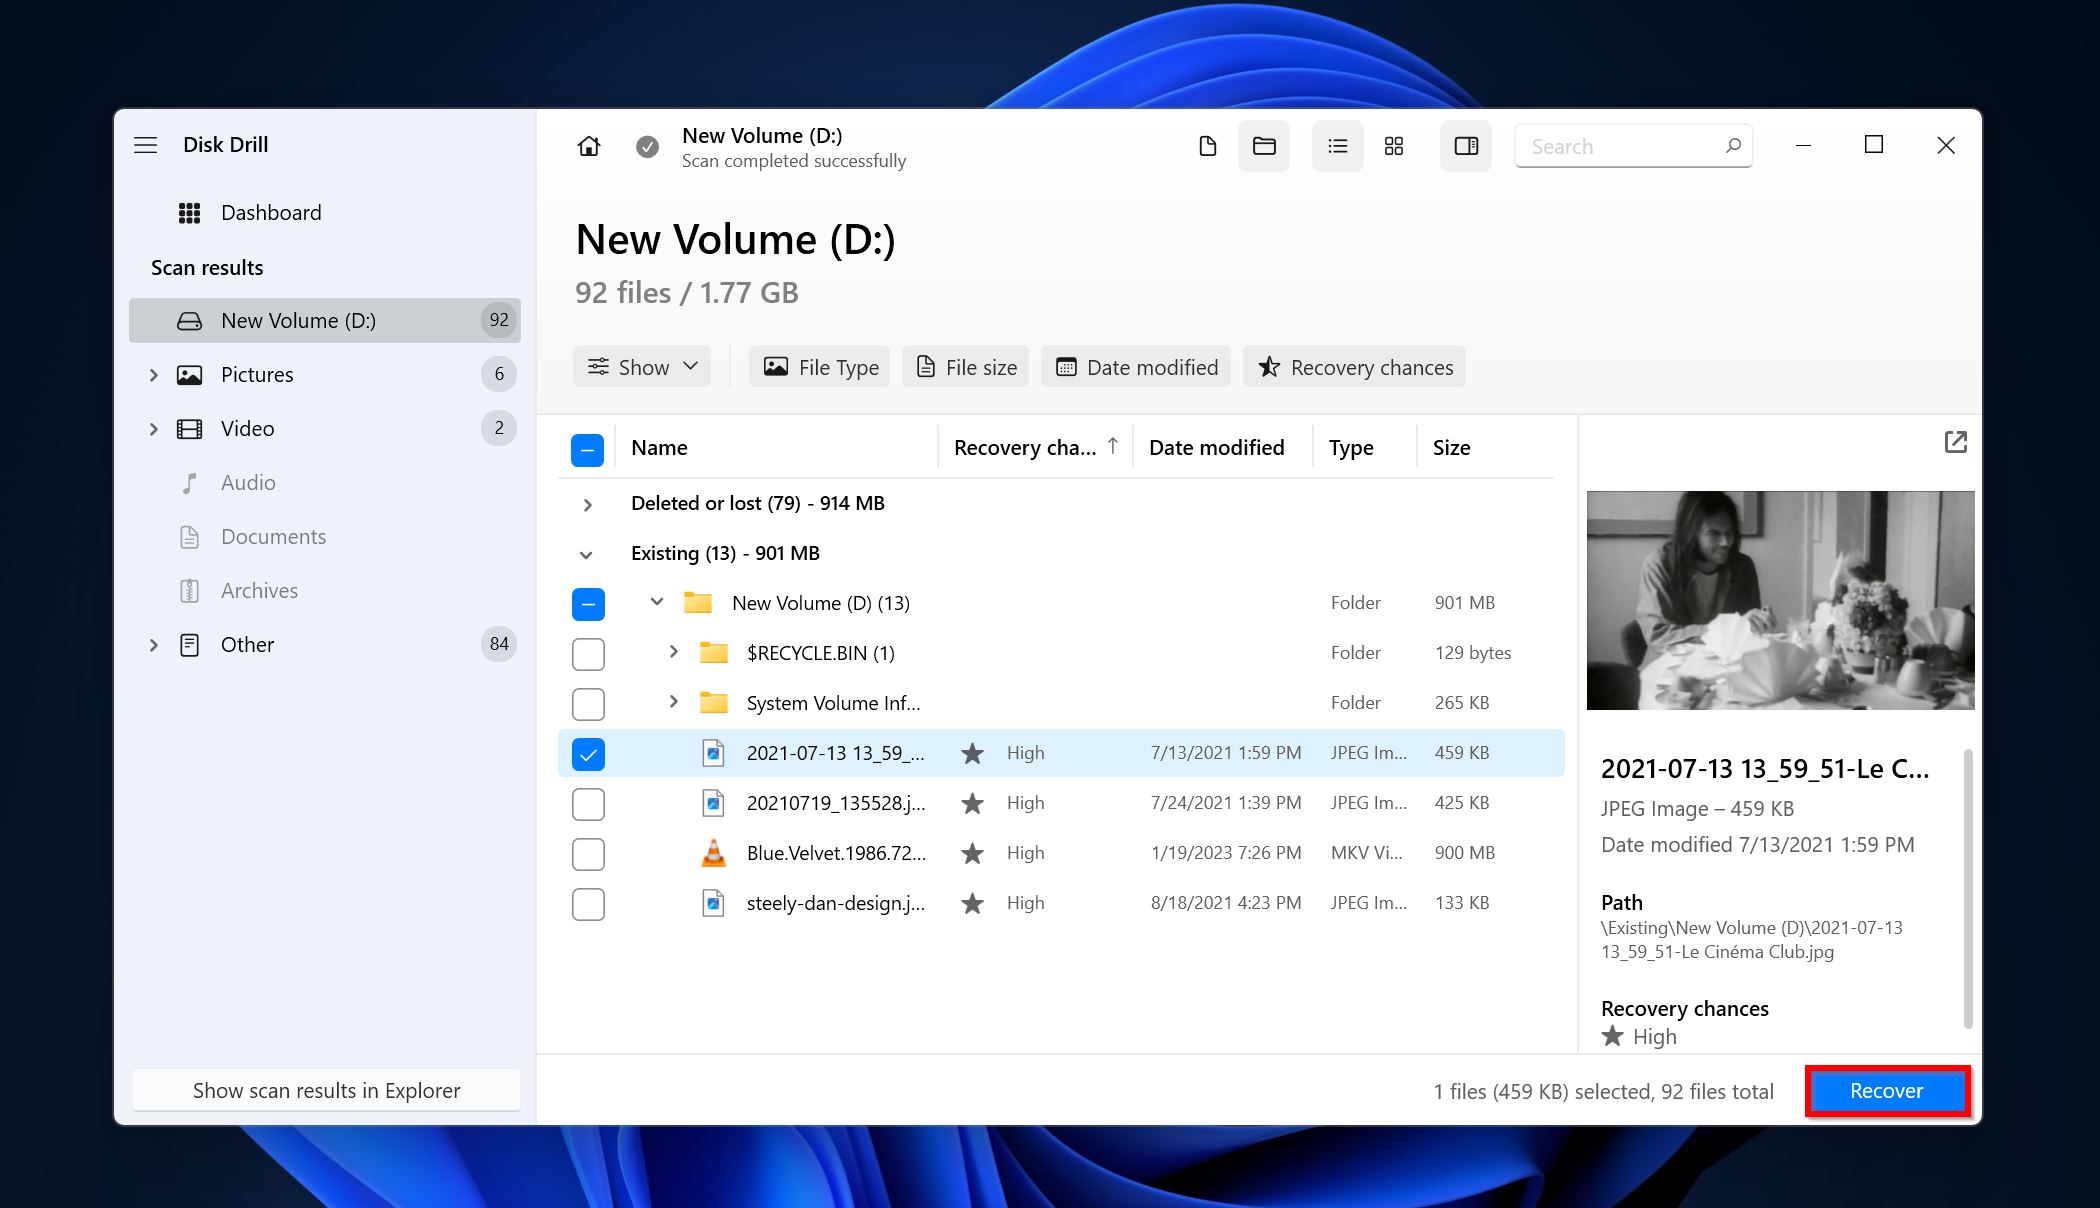Click Show scan results in Explorer
Screen dimensions: 2100x1208
[326, 1090]
